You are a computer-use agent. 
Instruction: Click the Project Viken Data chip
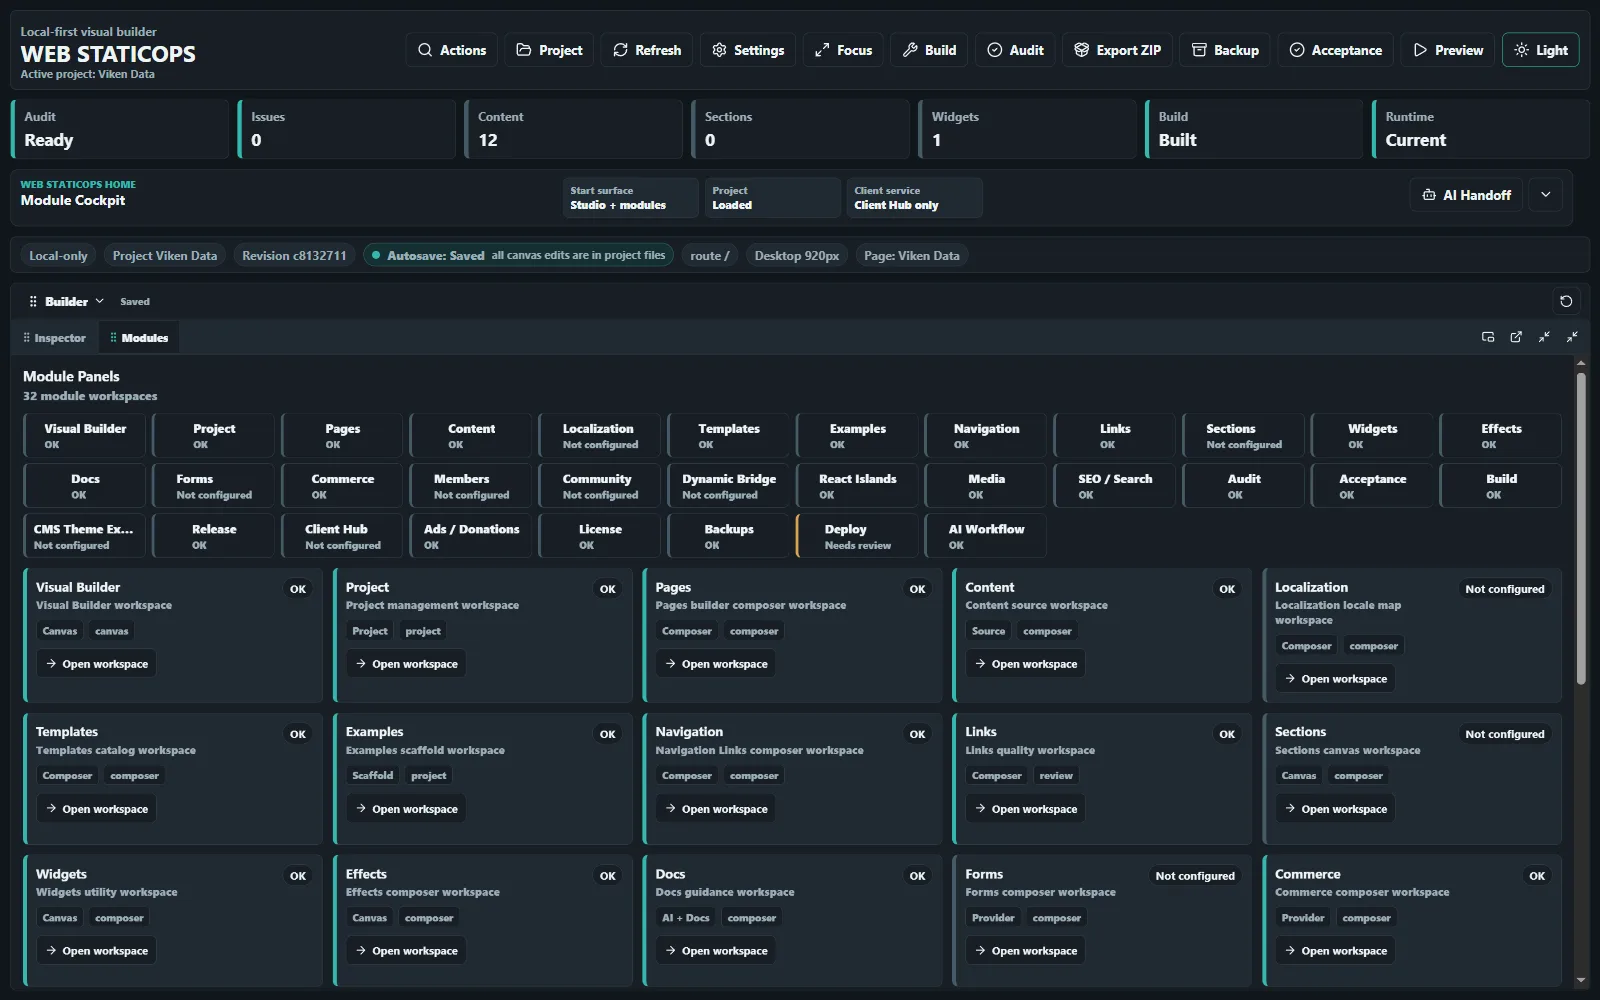pyautogui.click(x=165, y=256)
